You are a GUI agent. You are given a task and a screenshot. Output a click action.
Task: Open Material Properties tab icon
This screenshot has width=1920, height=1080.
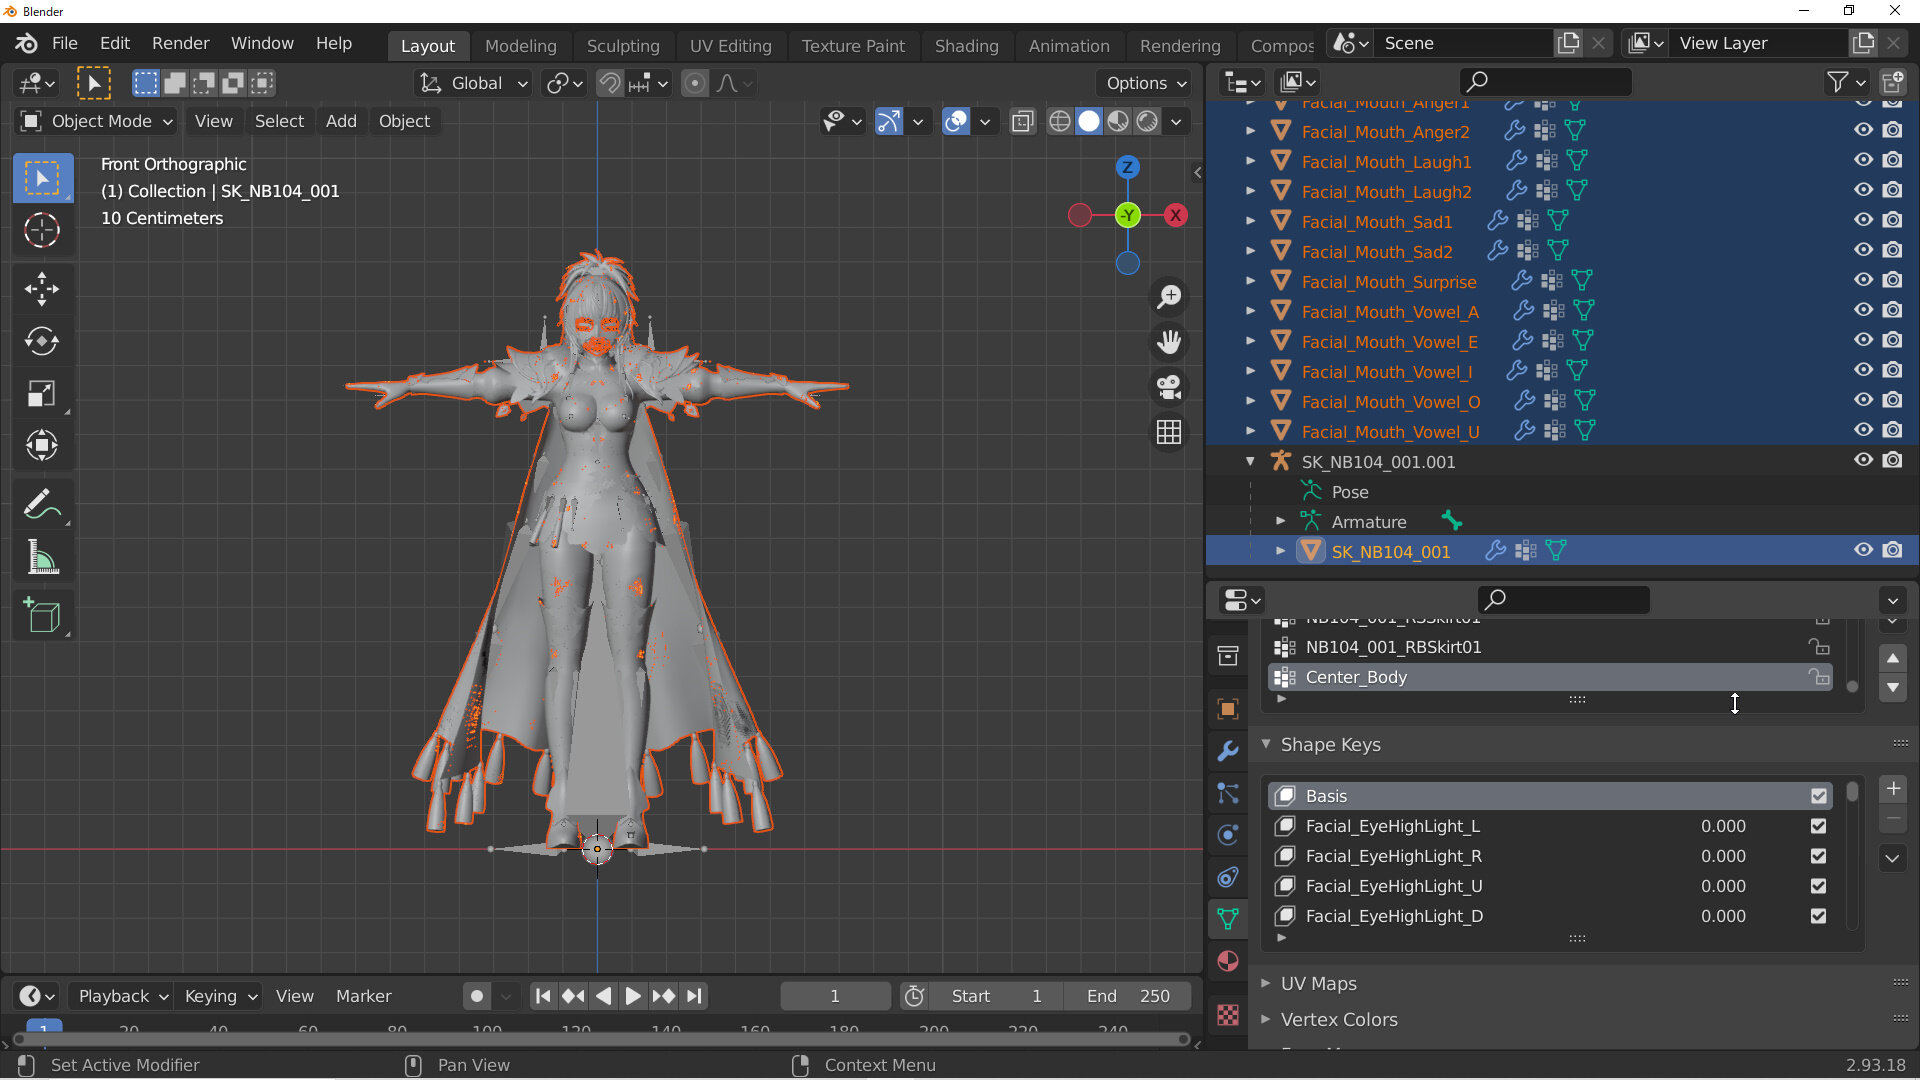point(1228,962)
